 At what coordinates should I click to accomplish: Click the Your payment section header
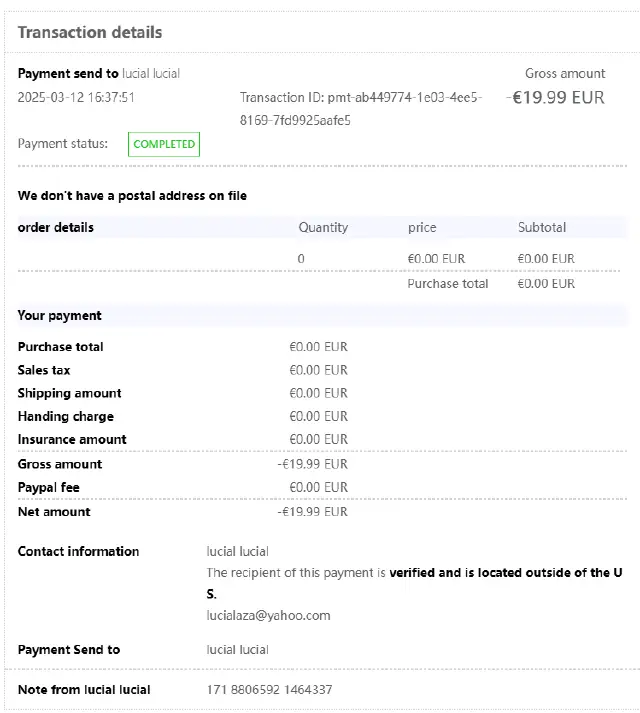point(60,315)
